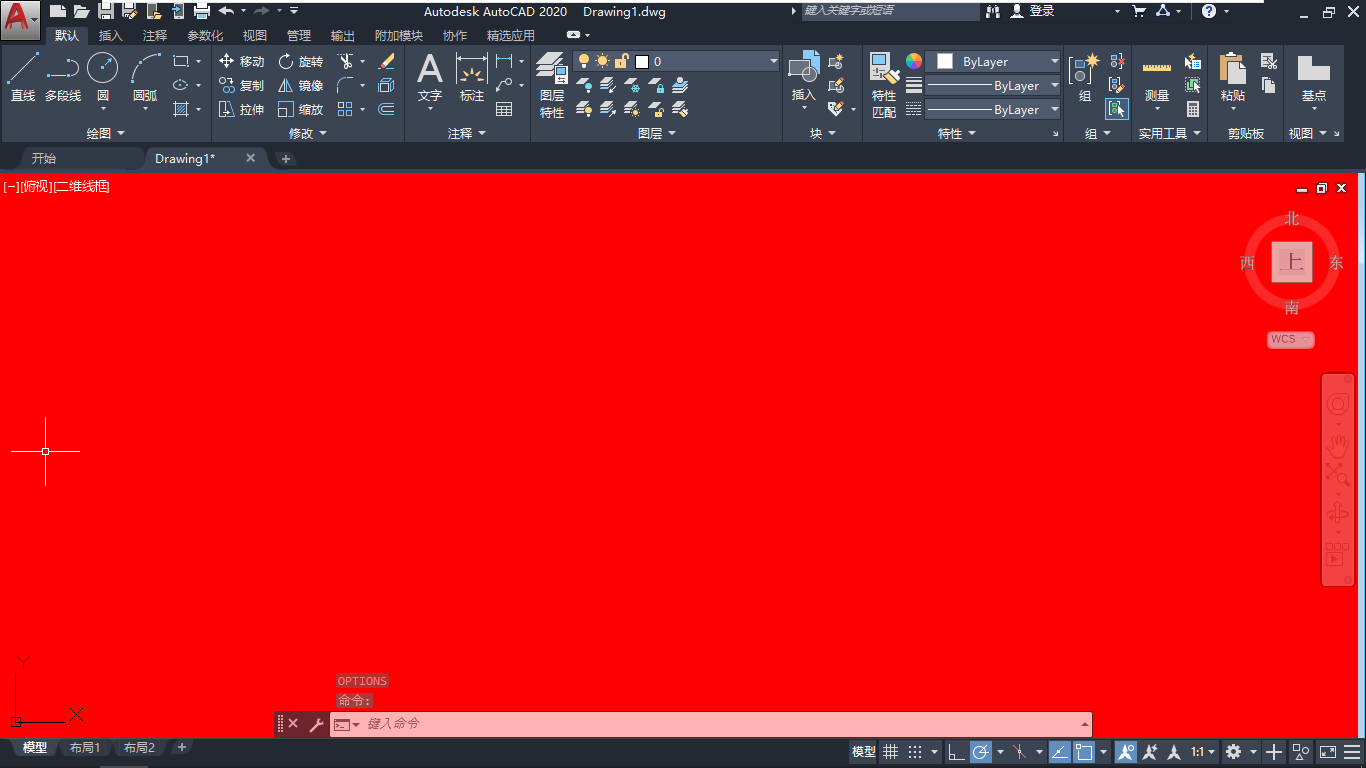The image size is (1366, 768).
Task: Activate the 复制 (Copy) command
Action: (x=241, y=85)
